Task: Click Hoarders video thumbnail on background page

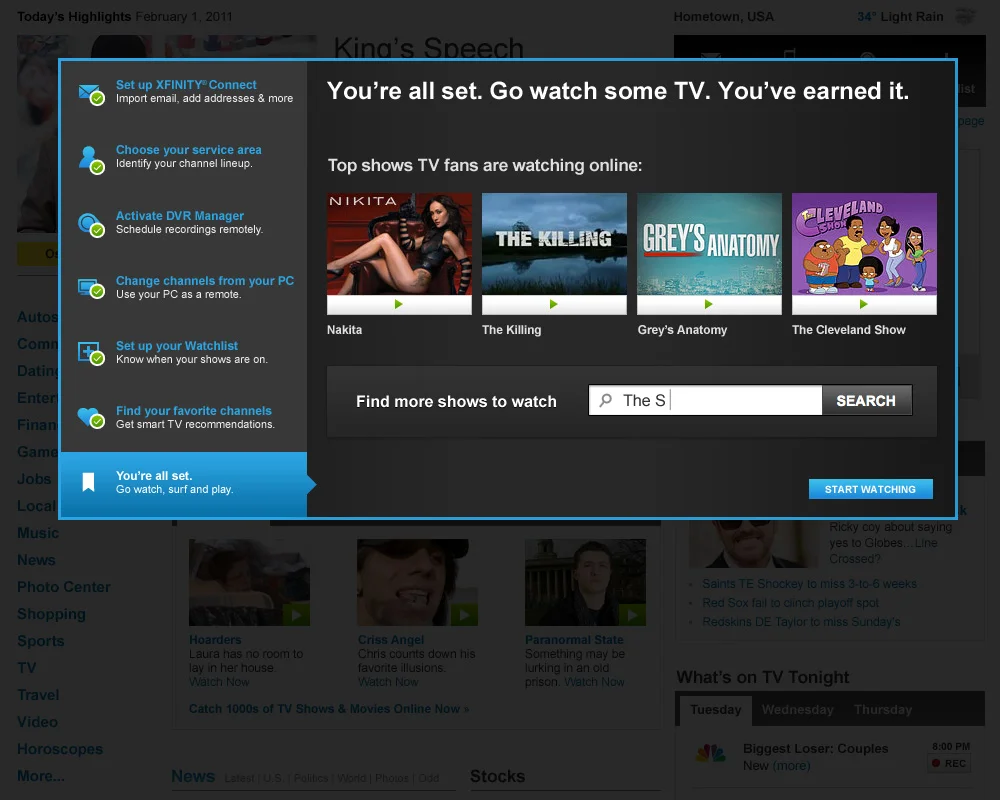Action: [249, 582]
